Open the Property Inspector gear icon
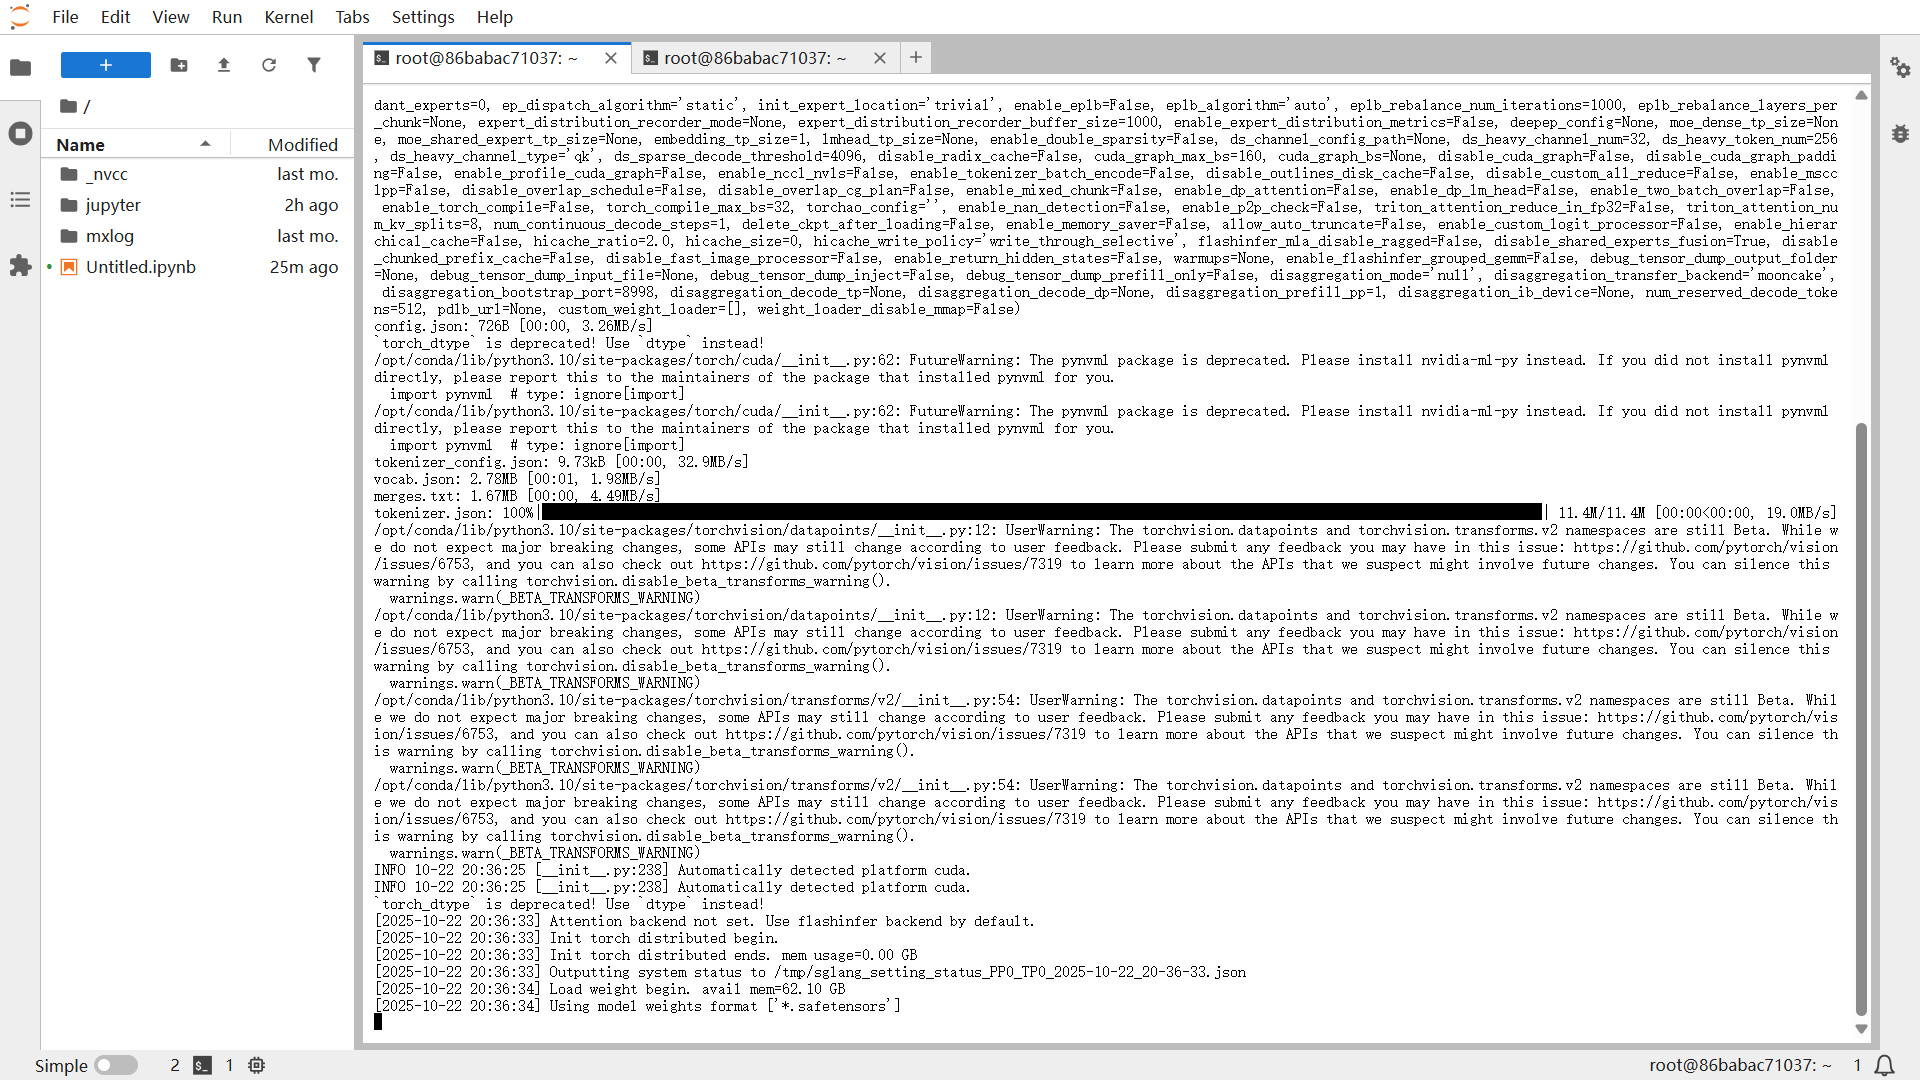Viewport: 1920px width, 1080px height. tap(1900, 67)
